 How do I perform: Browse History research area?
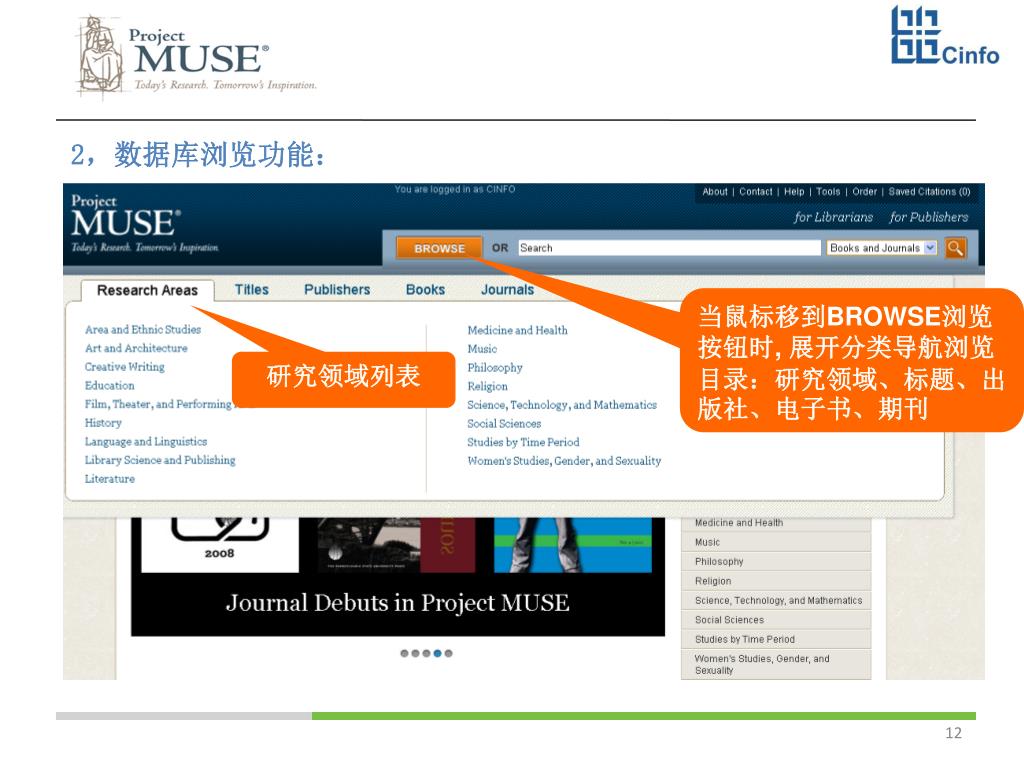pos(103,423)
